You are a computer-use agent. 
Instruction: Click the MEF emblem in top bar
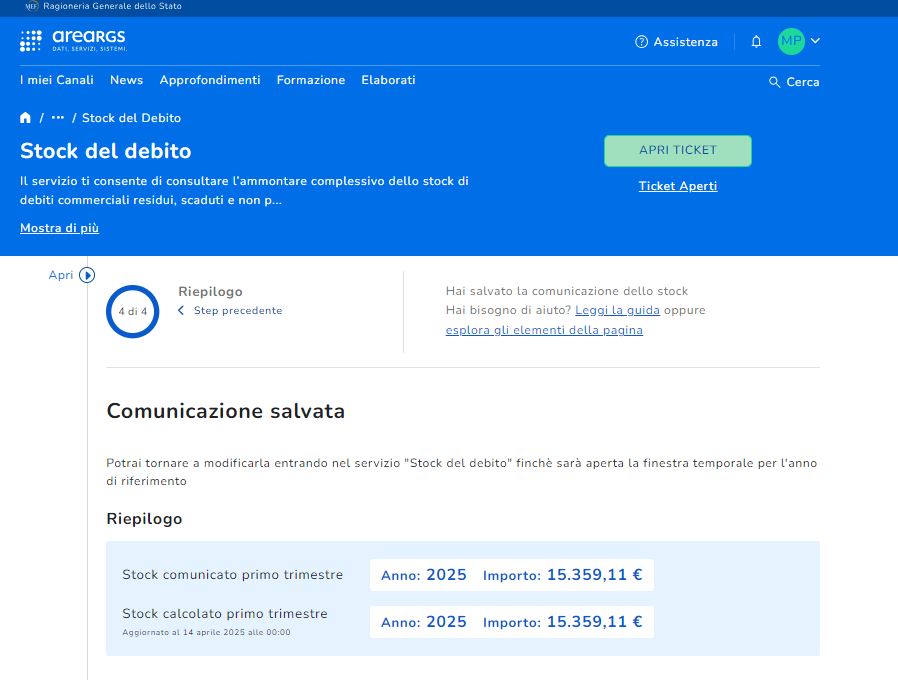point(31,6)
